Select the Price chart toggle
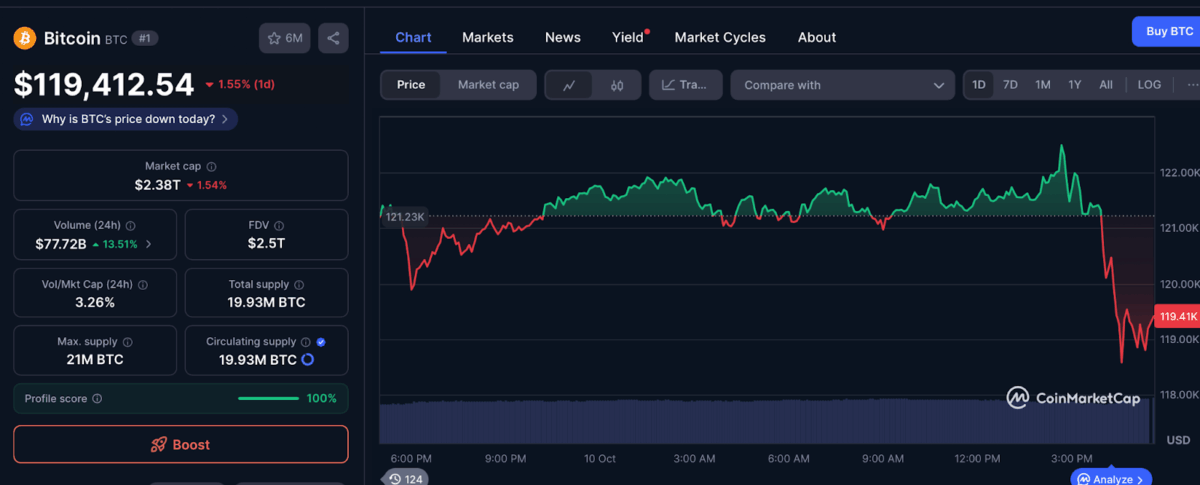This screenshot has width=1200, height=485. (x=411, y=85)
